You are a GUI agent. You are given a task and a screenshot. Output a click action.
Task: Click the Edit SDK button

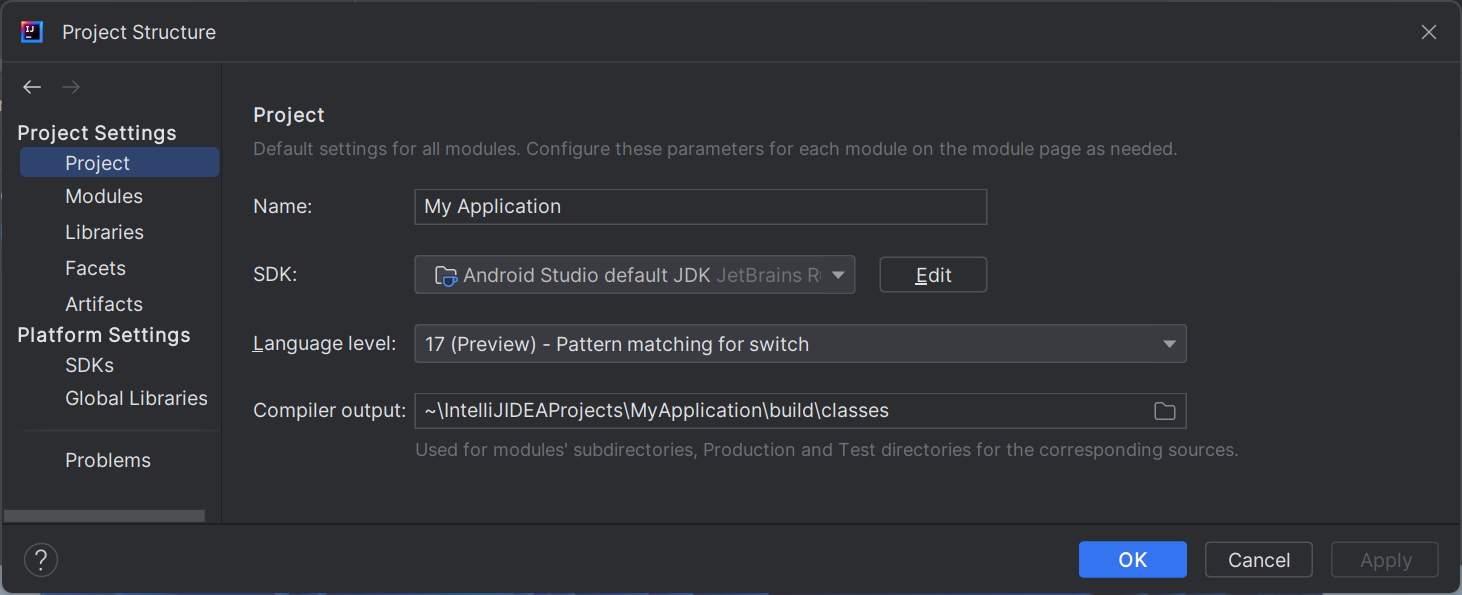coord(933,275)
